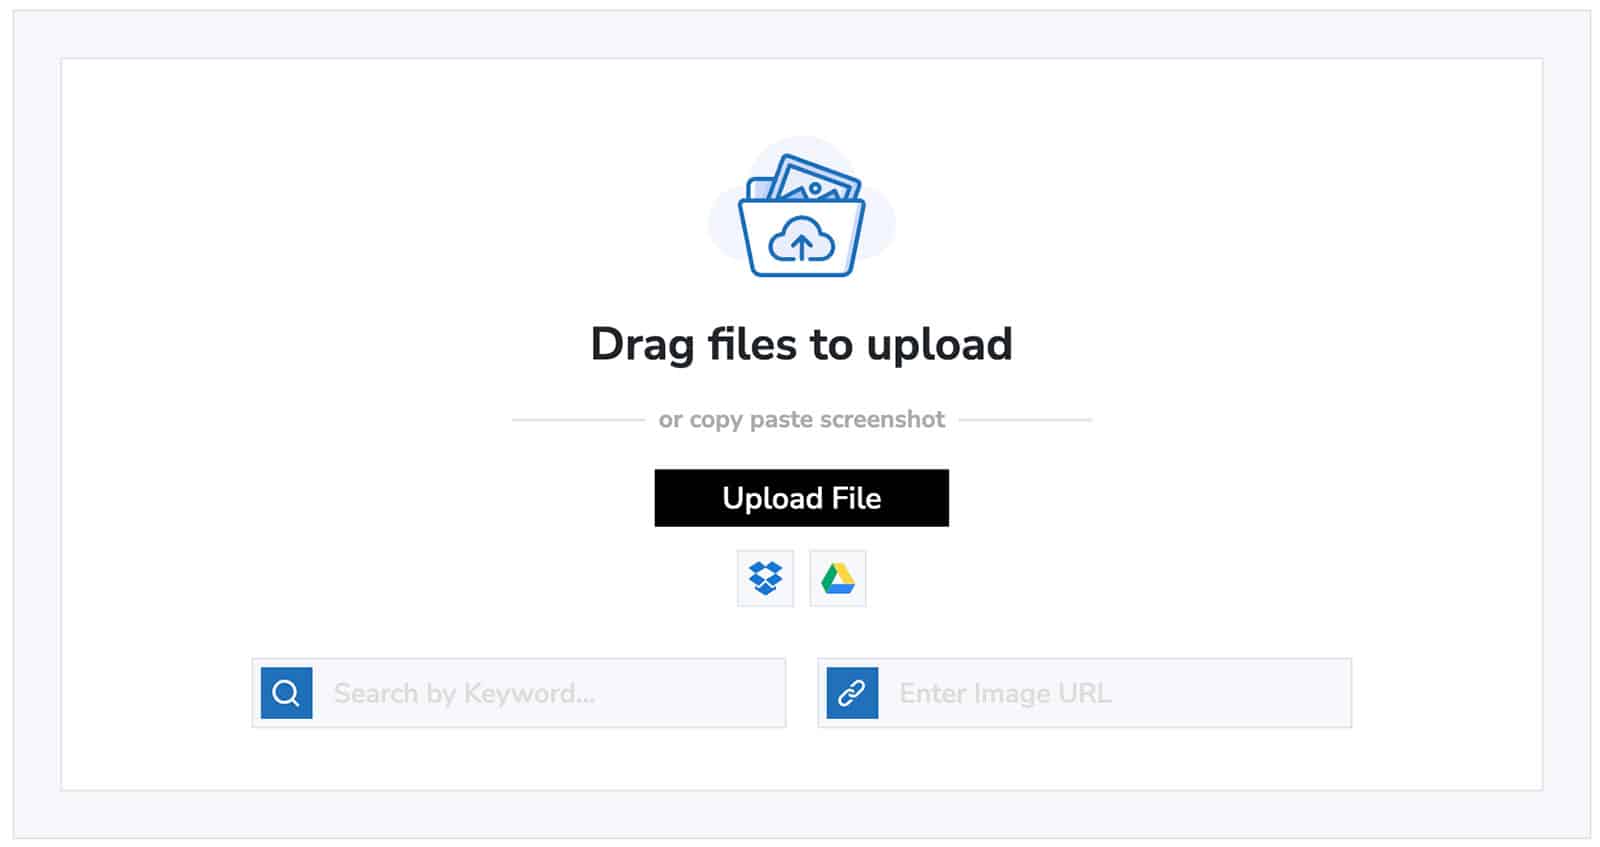Click the blue chain link icon
Viewport: 1600px width, 847px height.
click(x=852, y=693)
